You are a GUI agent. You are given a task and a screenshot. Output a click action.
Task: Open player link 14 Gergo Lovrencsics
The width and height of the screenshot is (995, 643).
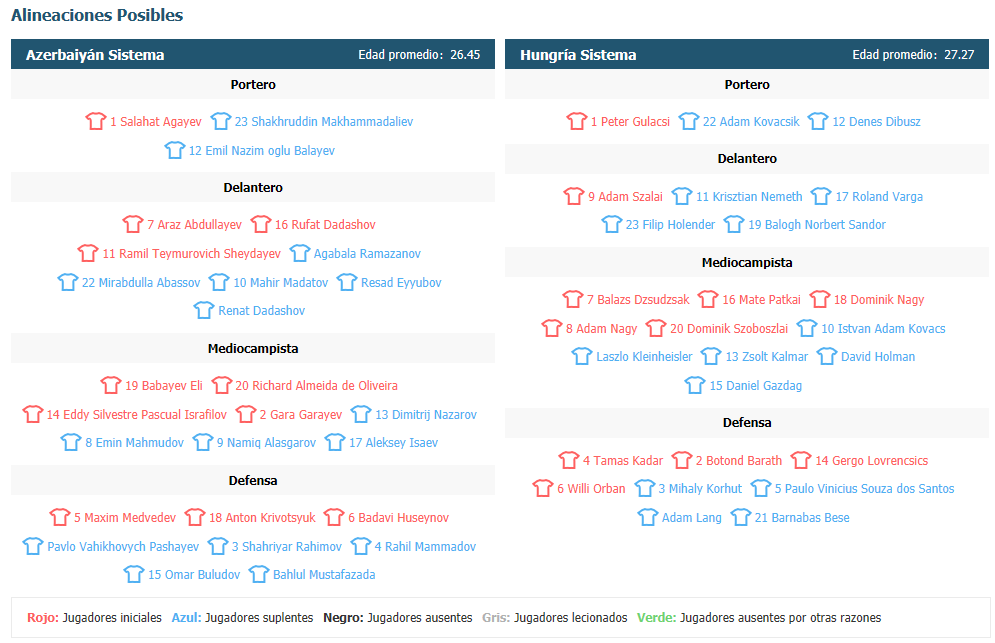pyautogui.click(x=872, y=460)
